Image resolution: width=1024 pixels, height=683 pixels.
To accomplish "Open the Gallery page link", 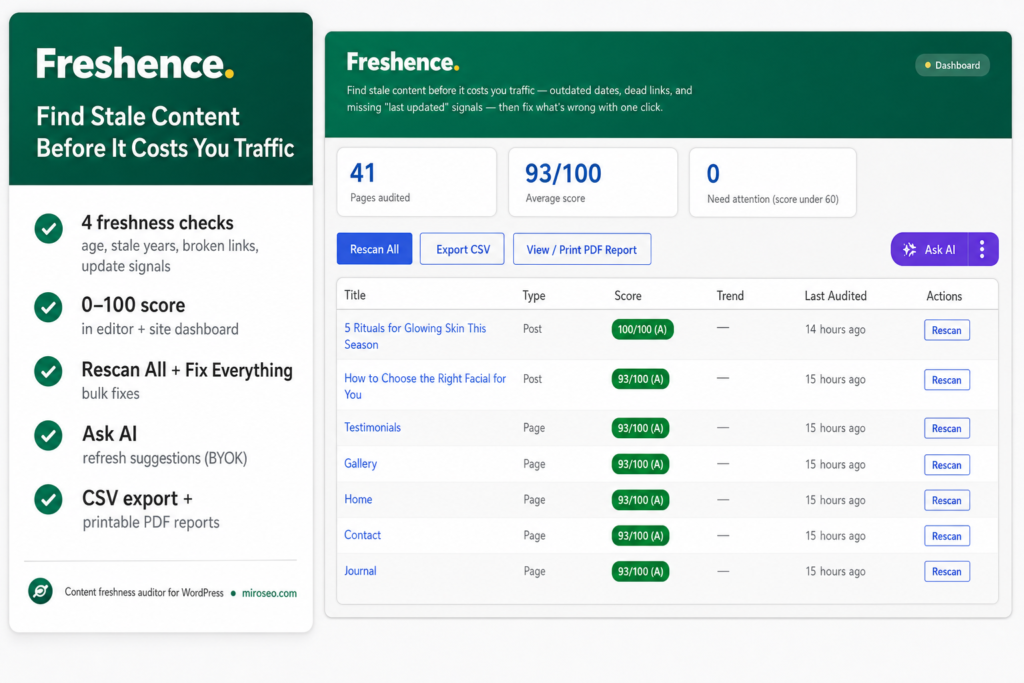I will tap(360, 464).
